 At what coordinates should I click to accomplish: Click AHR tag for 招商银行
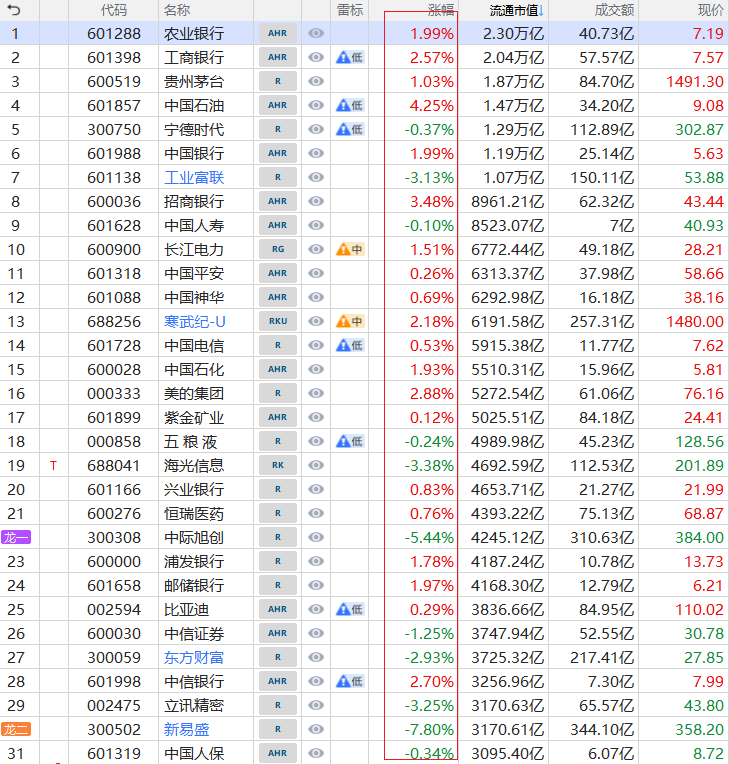click(x=278, y=201)
